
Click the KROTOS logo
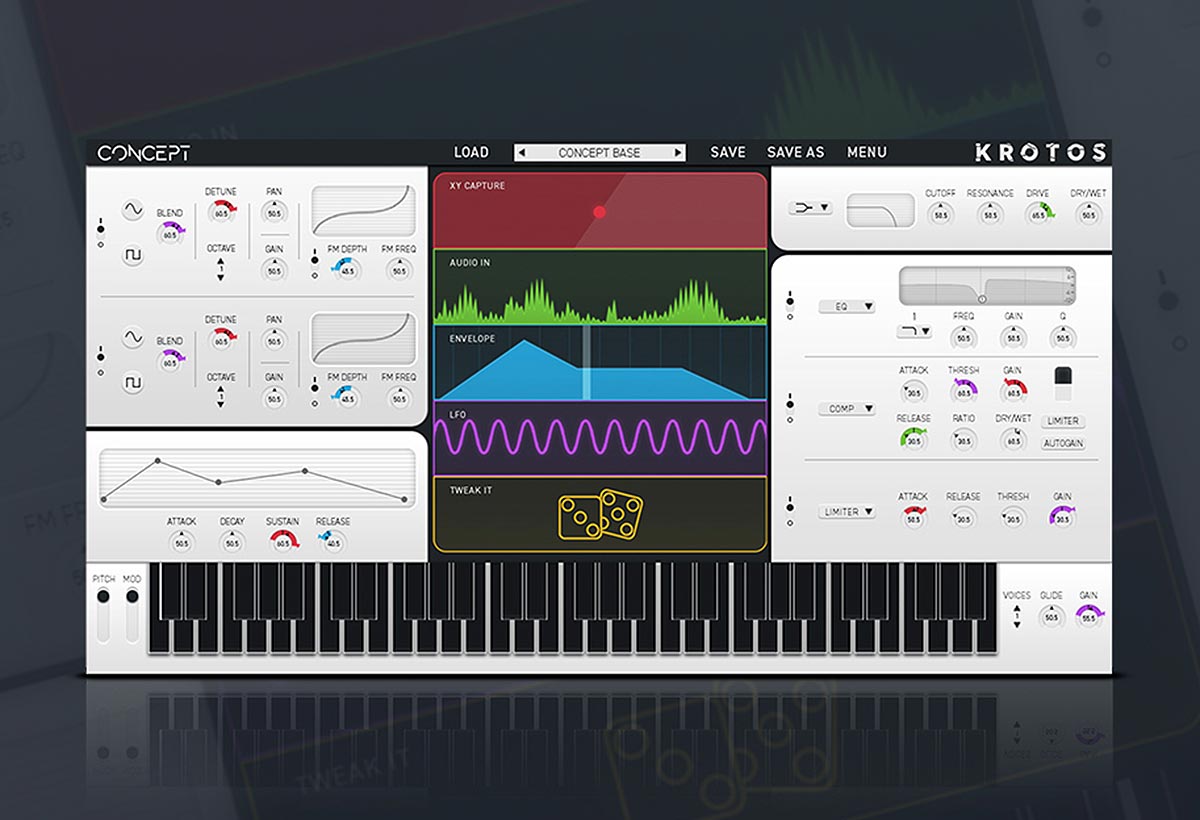click(1040, 152)
